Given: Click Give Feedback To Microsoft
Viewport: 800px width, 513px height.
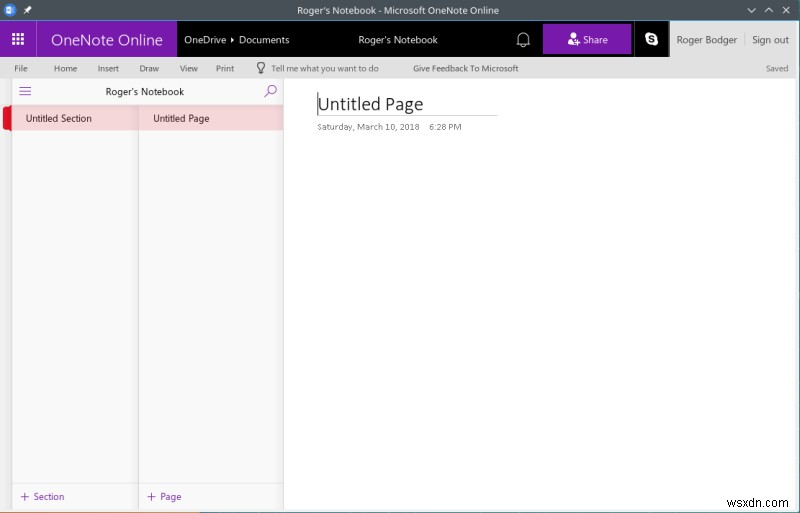Looking at the screenshot, I should pyautogui.click(x=465, y=68).
